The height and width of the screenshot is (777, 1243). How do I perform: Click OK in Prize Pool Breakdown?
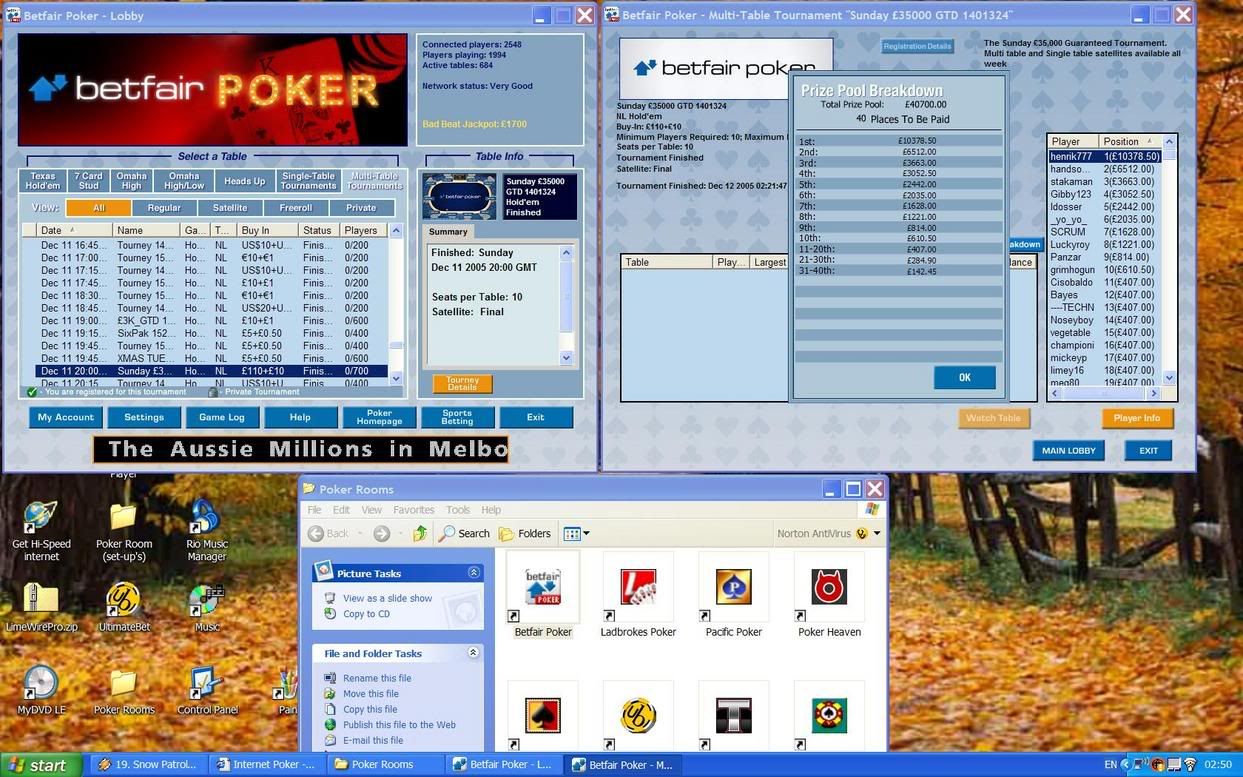[x=964, y=378]
